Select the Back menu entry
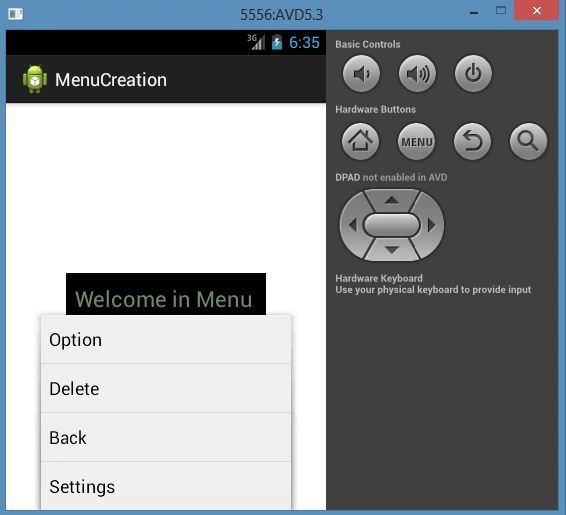 [x=166, y=437]
